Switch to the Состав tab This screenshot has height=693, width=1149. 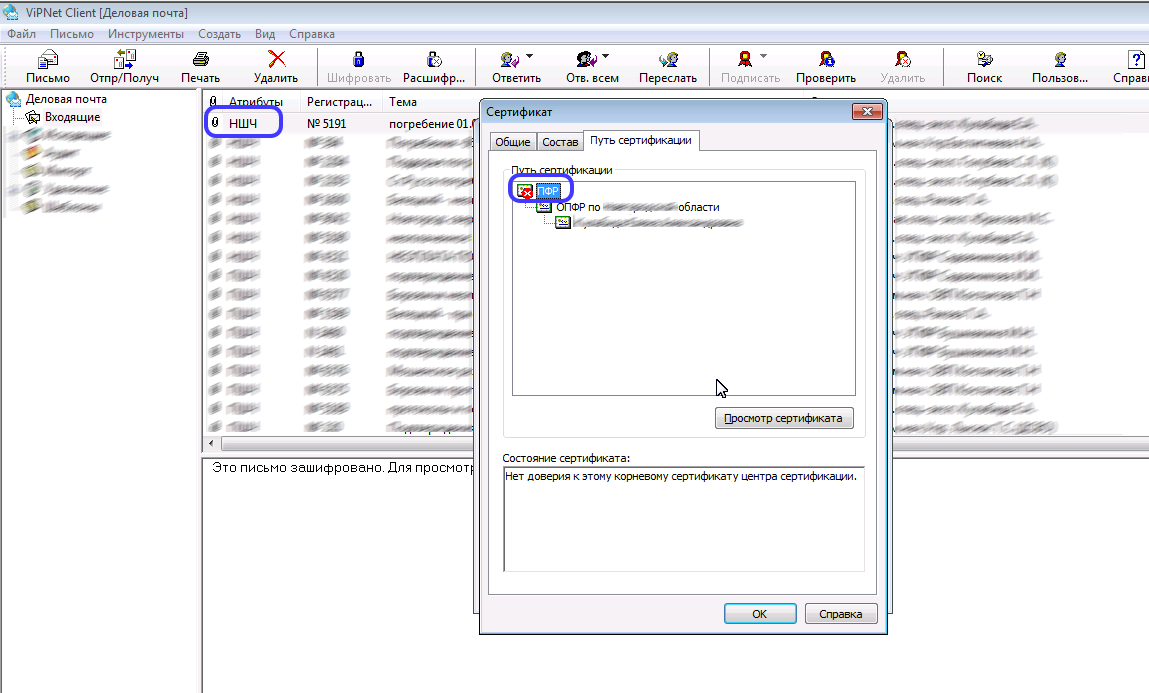tap(560, 142)
